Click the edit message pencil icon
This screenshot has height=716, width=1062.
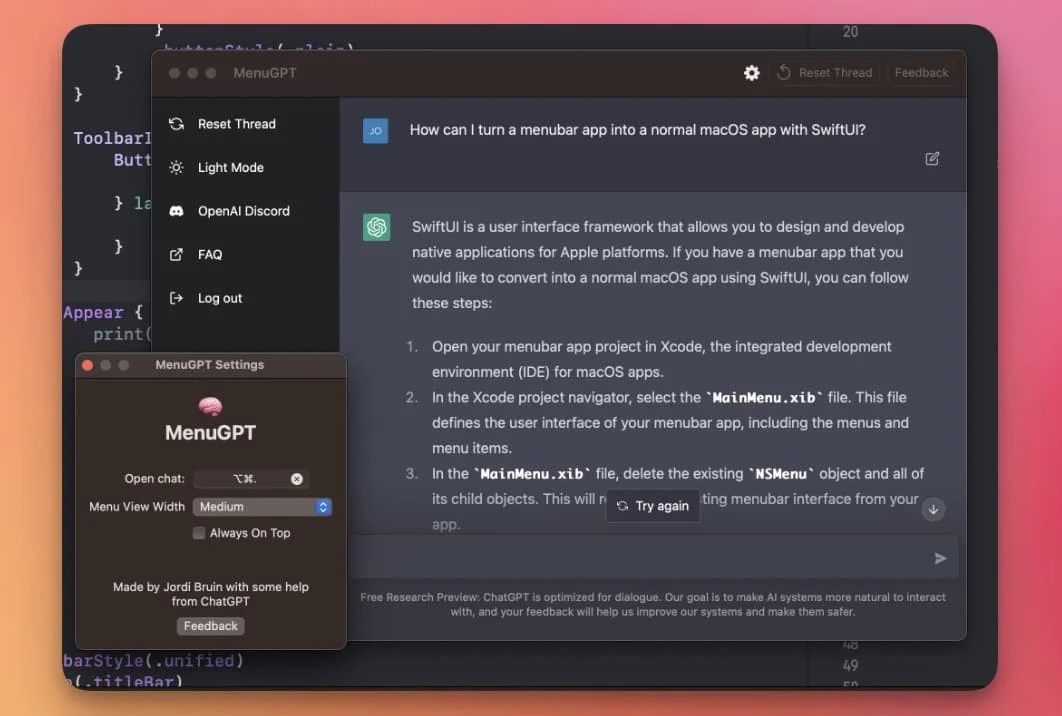(x=932, y=159)
